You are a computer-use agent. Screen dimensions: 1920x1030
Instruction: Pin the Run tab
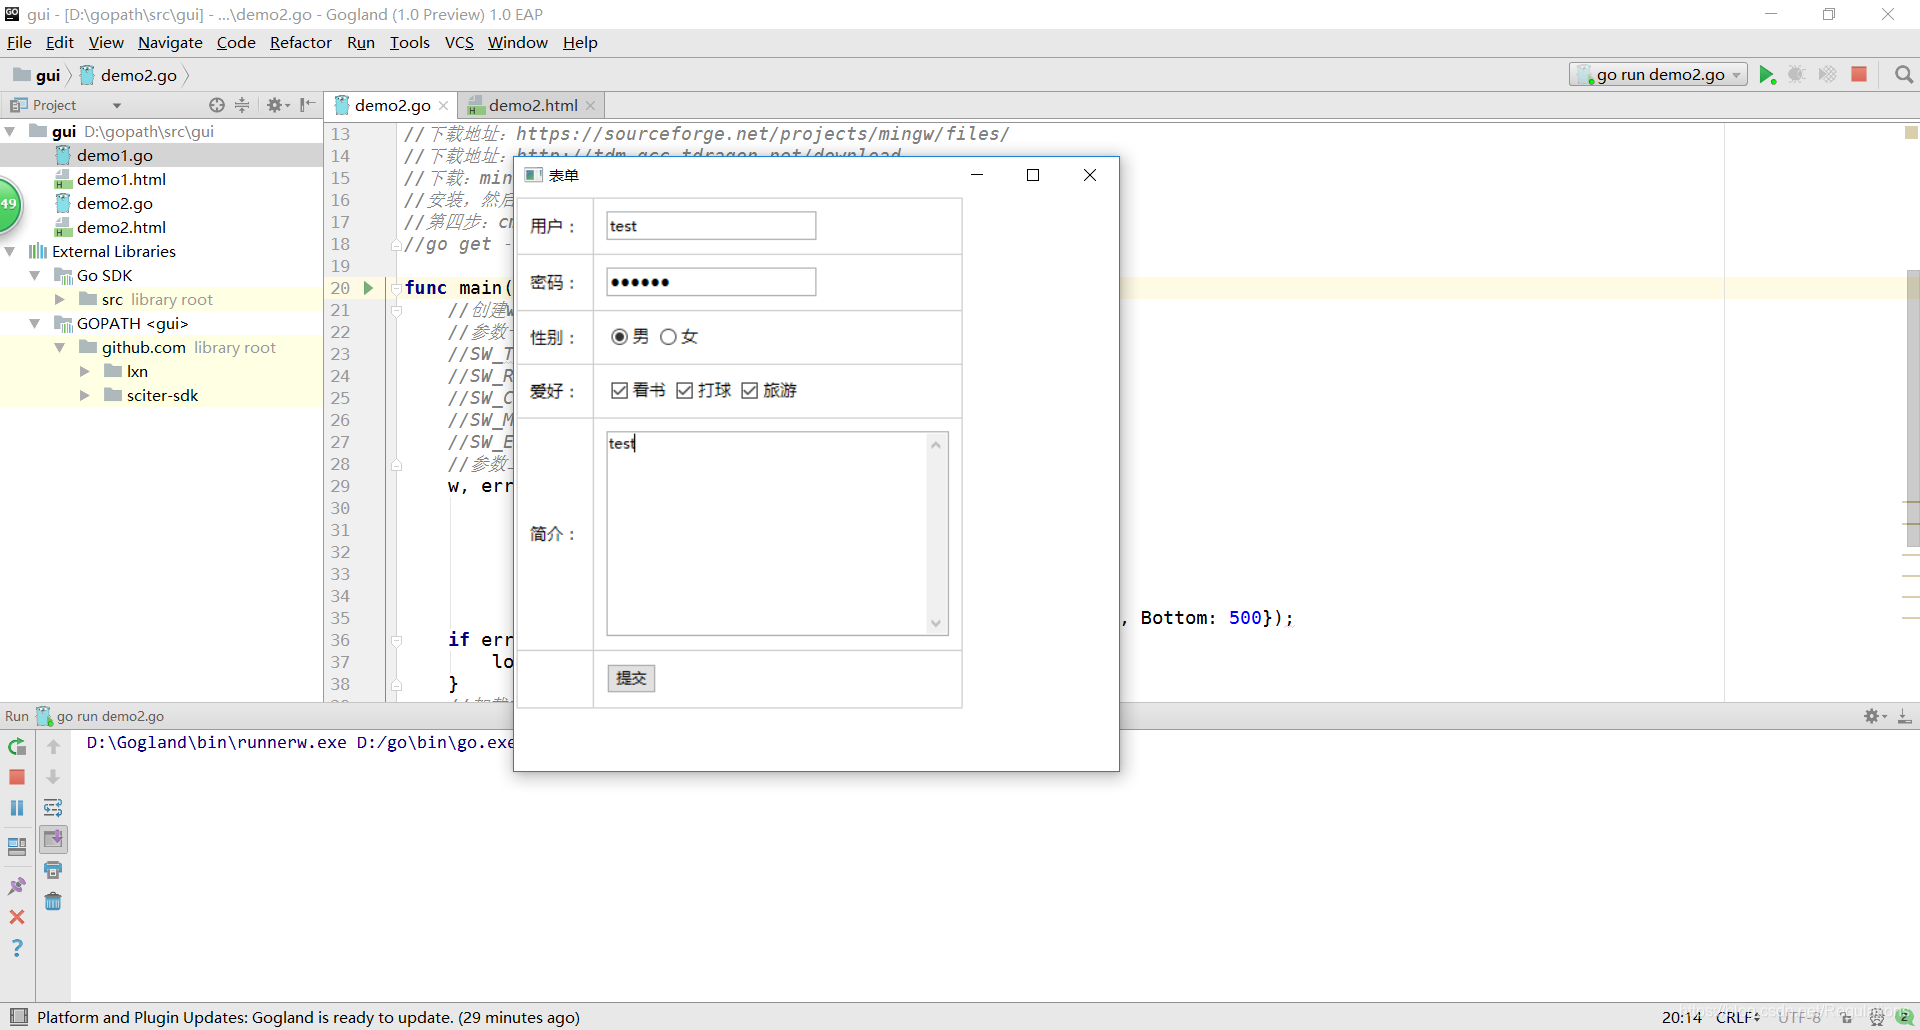point(17,886)
